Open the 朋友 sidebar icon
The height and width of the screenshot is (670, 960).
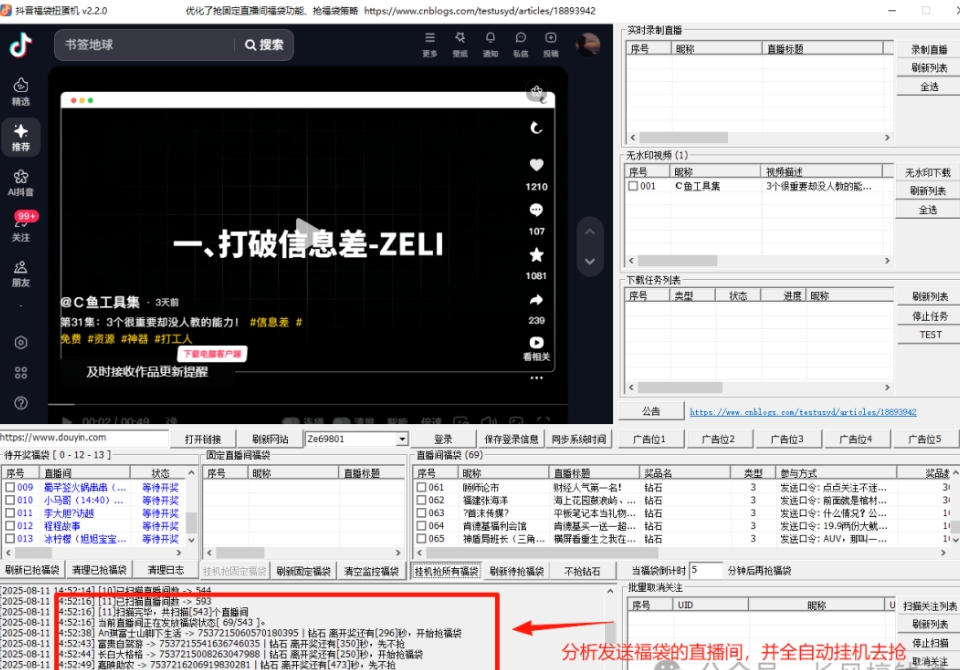click(21, 274)
